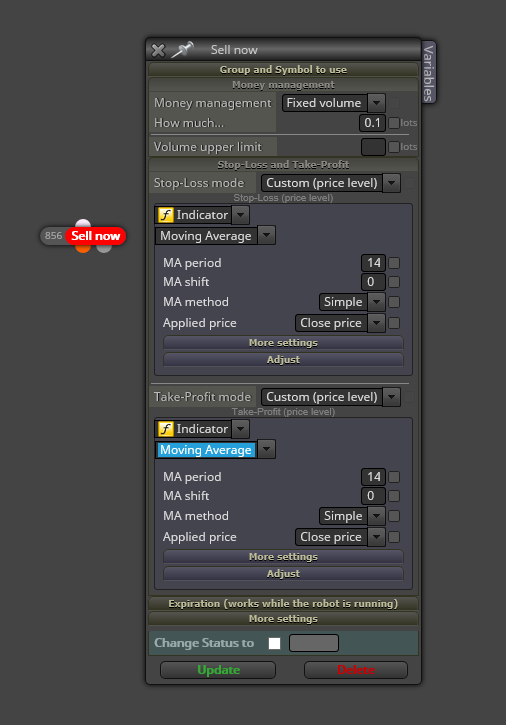
Task: Click Adjust in Take-Profit indicator box
Action: [x=283, y=573]
